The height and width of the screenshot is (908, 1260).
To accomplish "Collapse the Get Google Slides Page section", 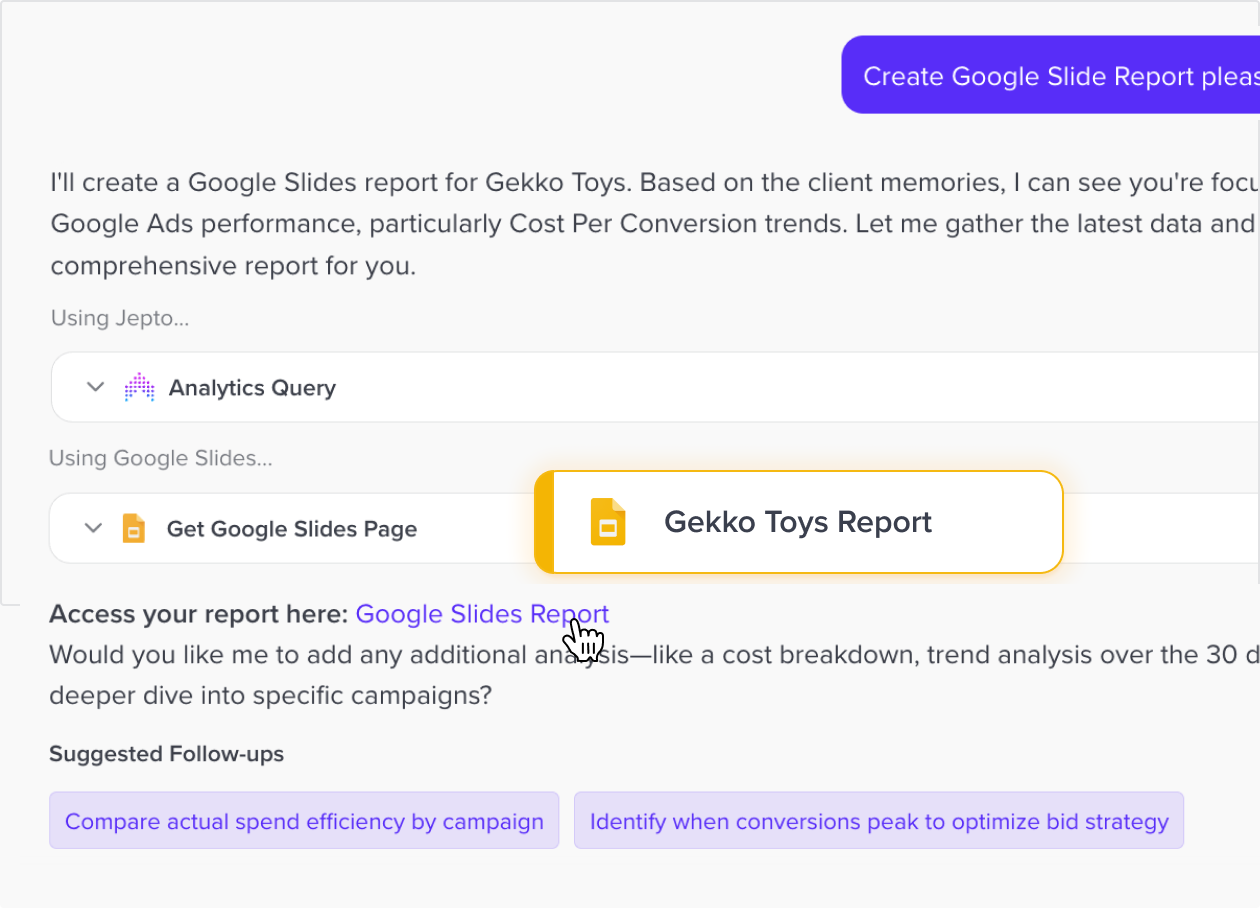I will [95, 528].
